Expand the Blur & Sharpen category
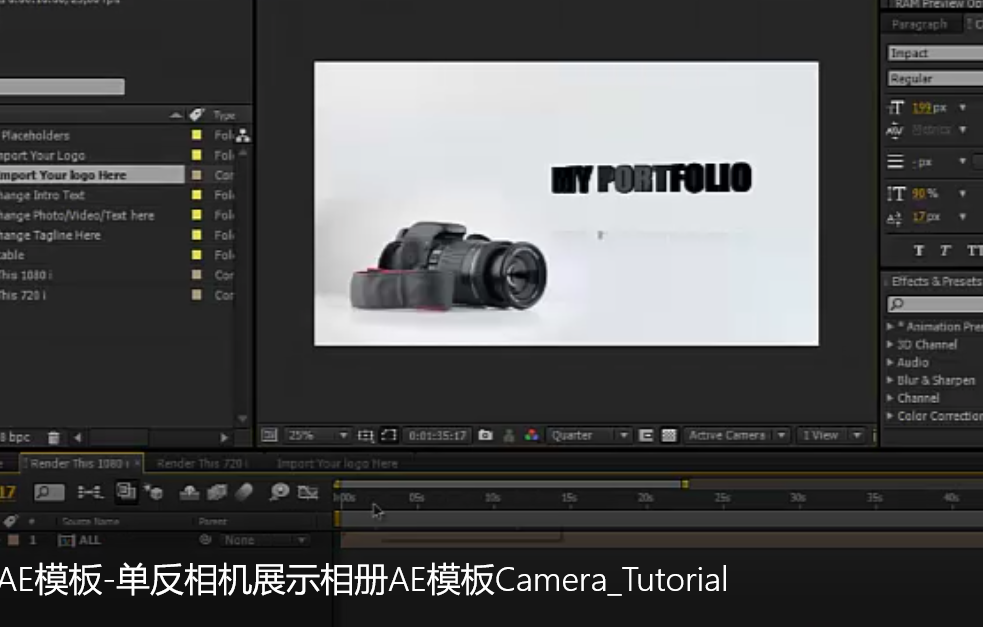Viewport: 983px width, 627px height. 890,380
